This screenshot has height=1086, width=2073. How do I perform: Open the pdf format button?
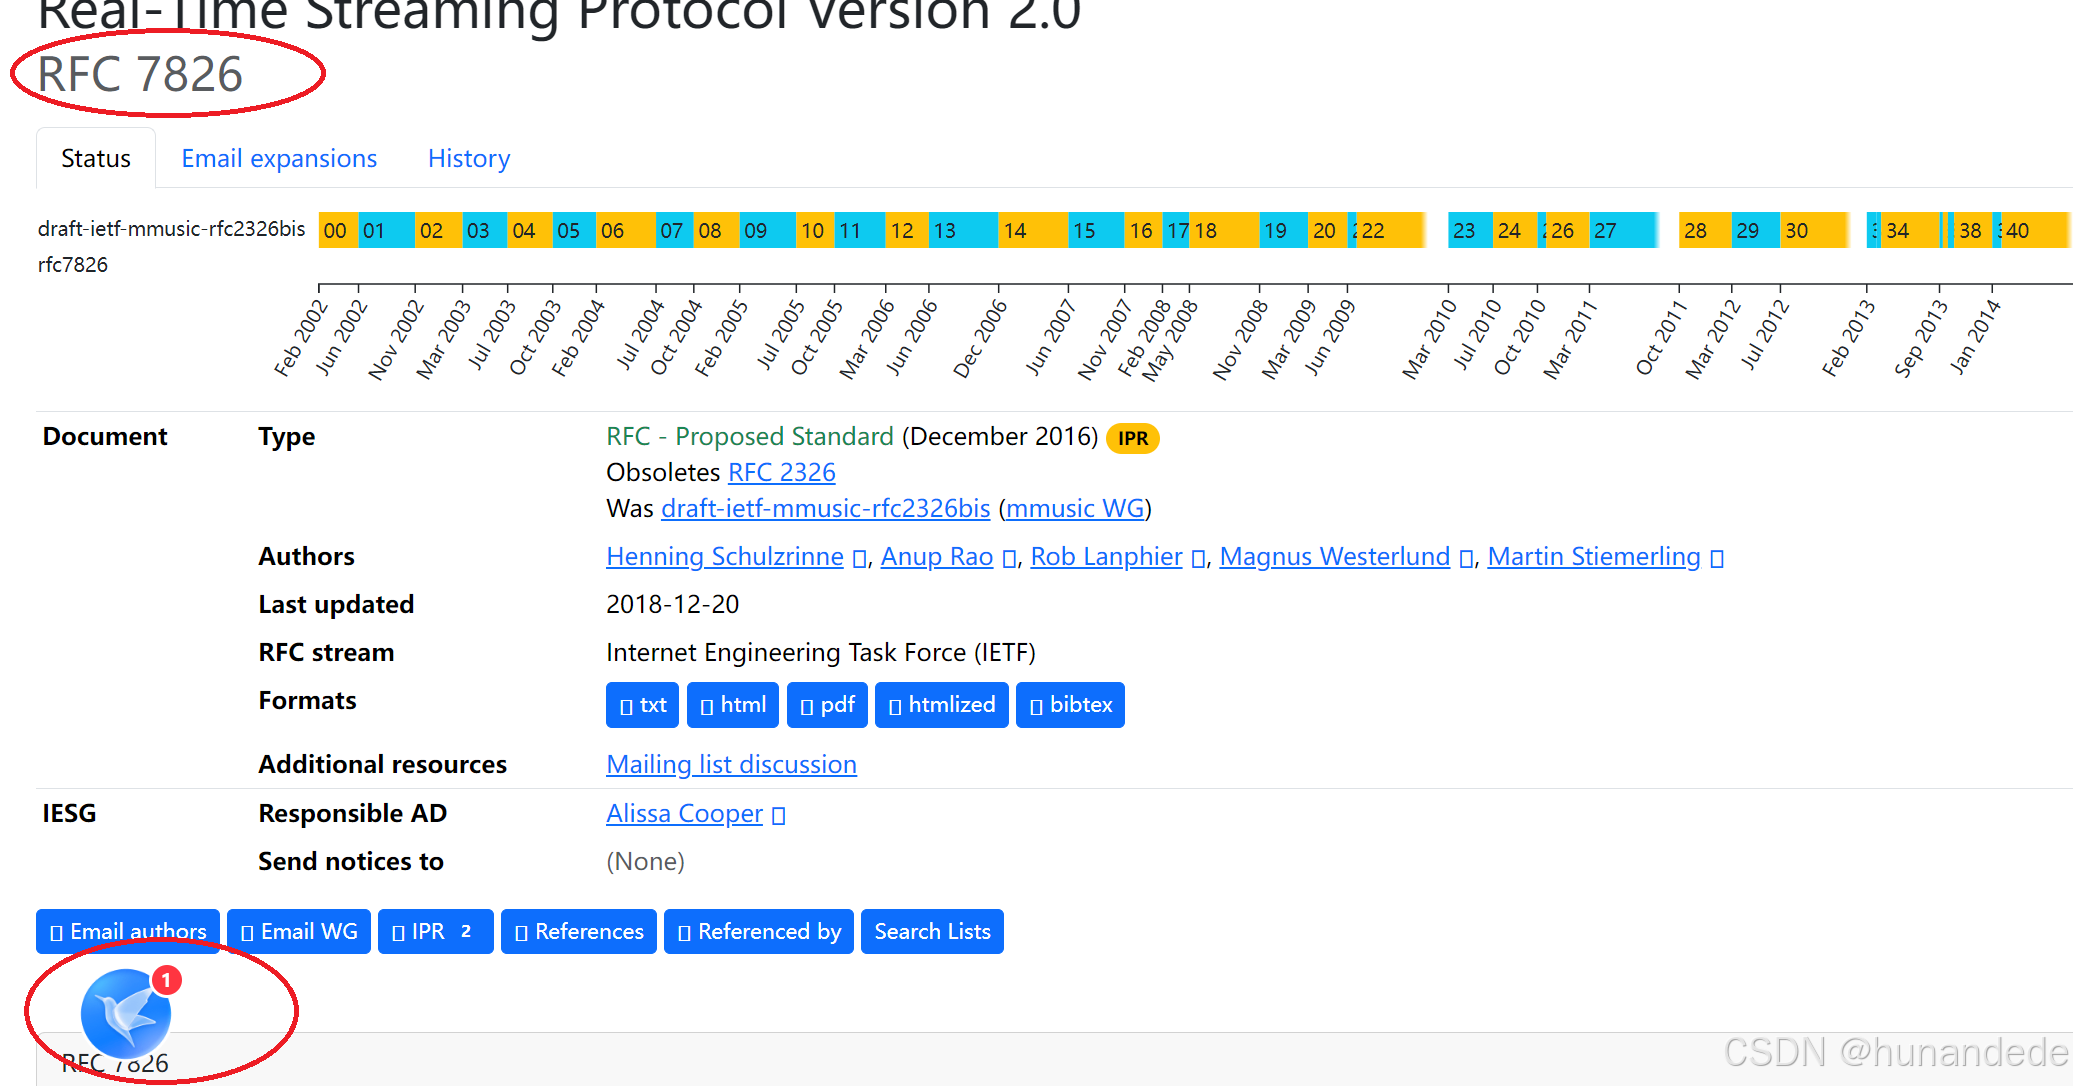pyautogui.click(x=827, y=705)
